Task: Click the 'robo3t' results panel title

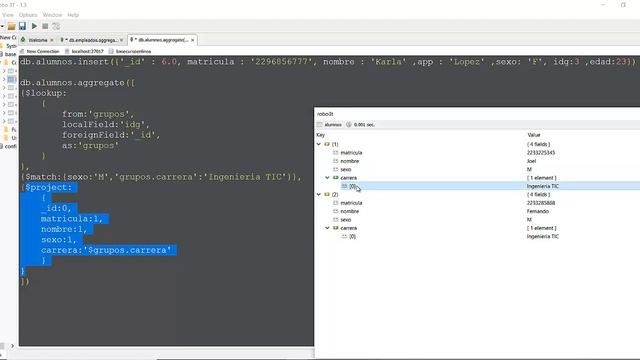Action: [x=325, y=114]
